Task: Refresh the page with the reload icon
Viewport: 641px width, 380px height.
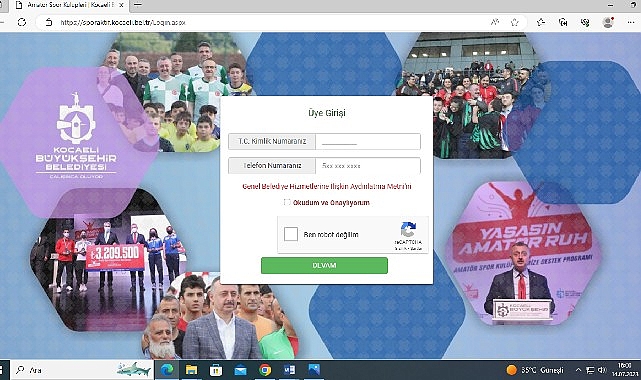Action: coord(22,22)
